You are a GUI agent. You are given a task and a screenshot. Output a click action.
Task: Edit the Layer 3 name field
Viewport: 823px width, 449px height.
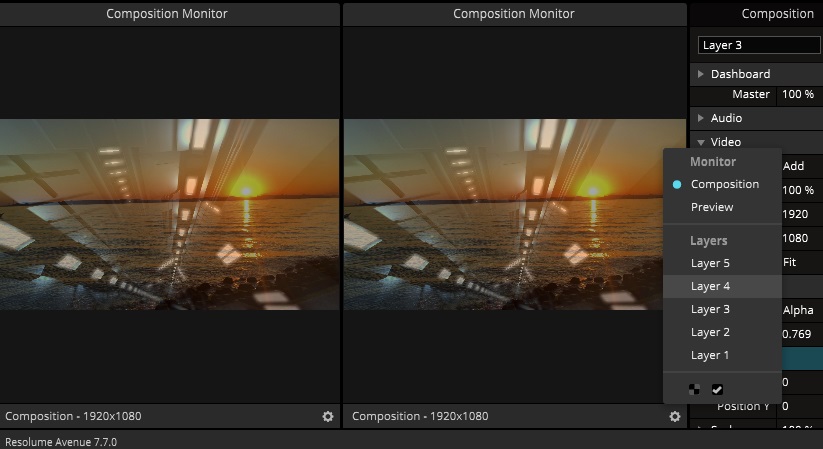tap(759, 45)
